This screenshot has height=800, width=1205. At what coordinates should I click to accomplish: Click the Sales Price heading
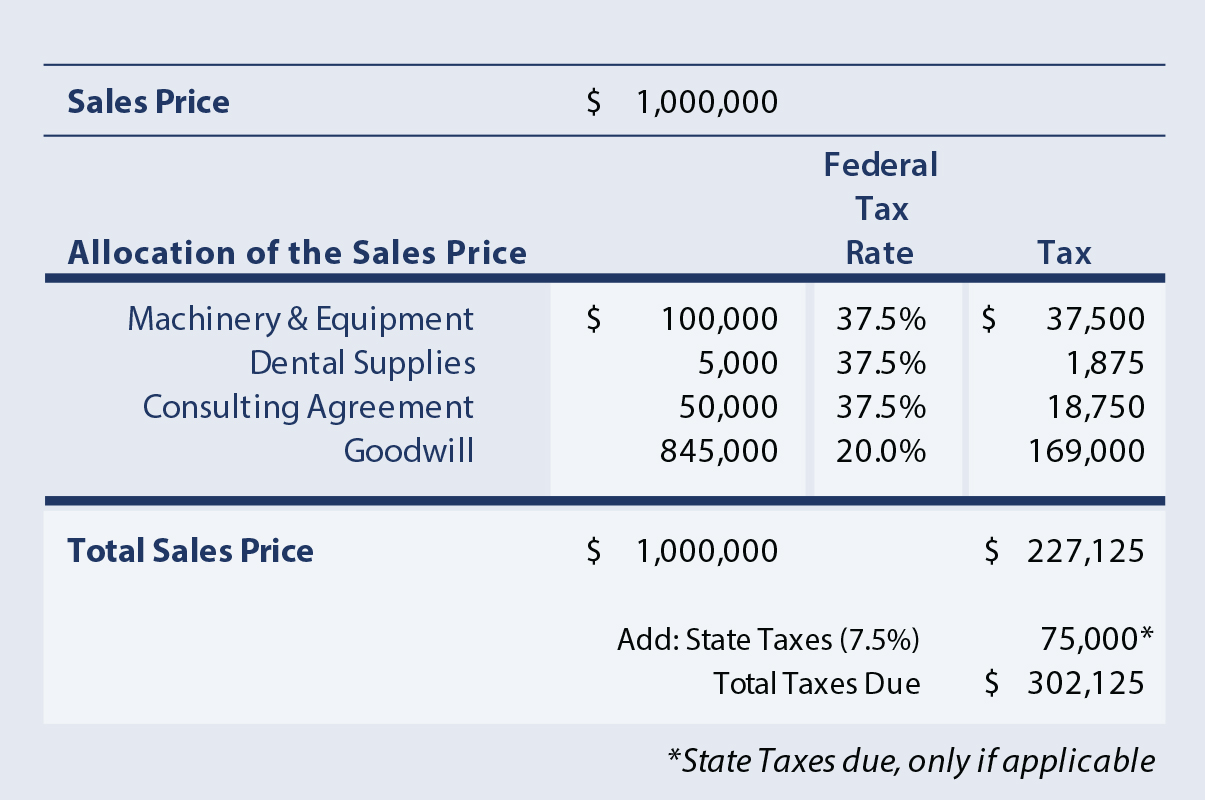[148, 102]
